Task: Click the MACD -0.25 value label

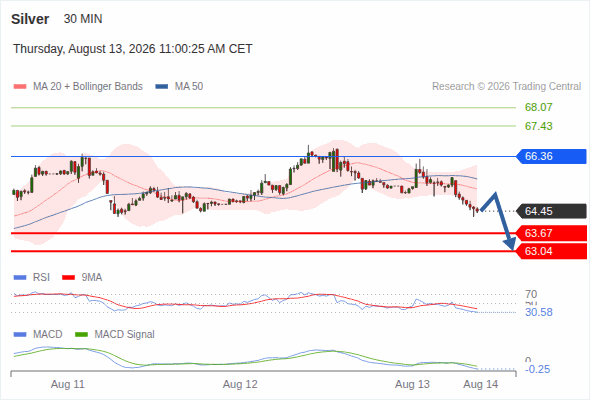Action: coord(537,369)
